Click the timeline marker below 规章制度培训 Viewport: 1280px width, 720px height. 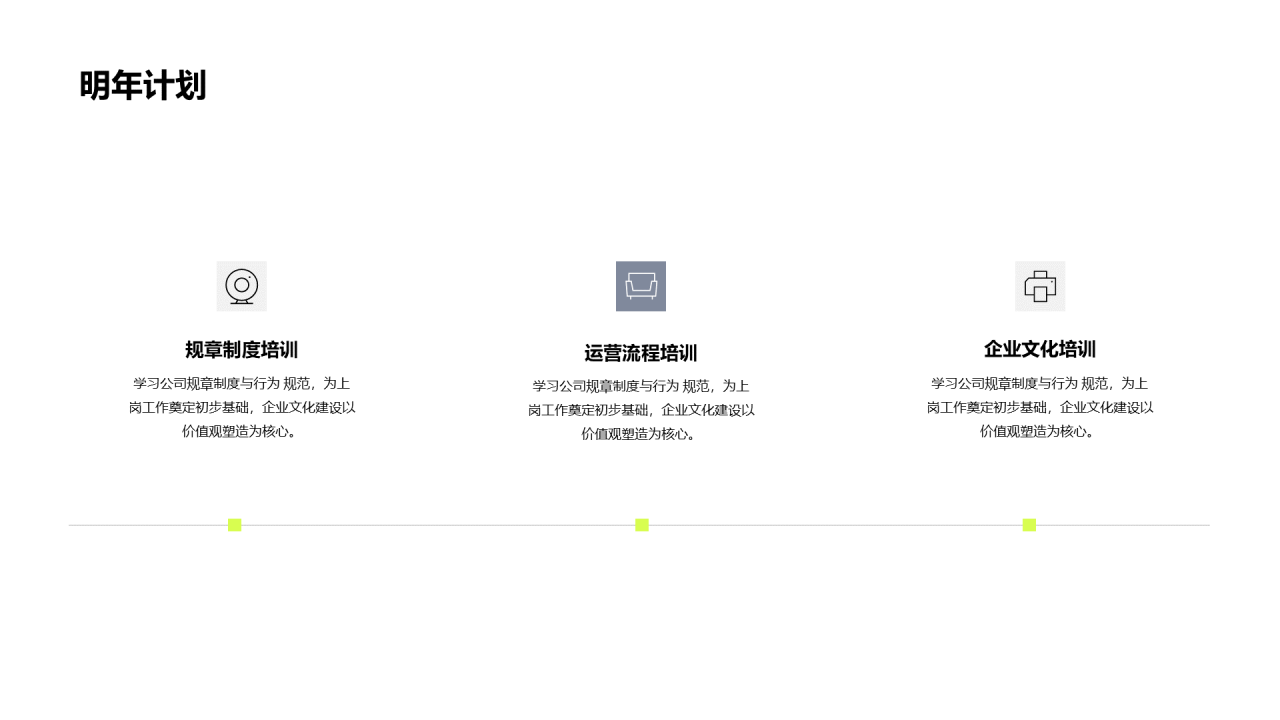(x=235, y=525)
